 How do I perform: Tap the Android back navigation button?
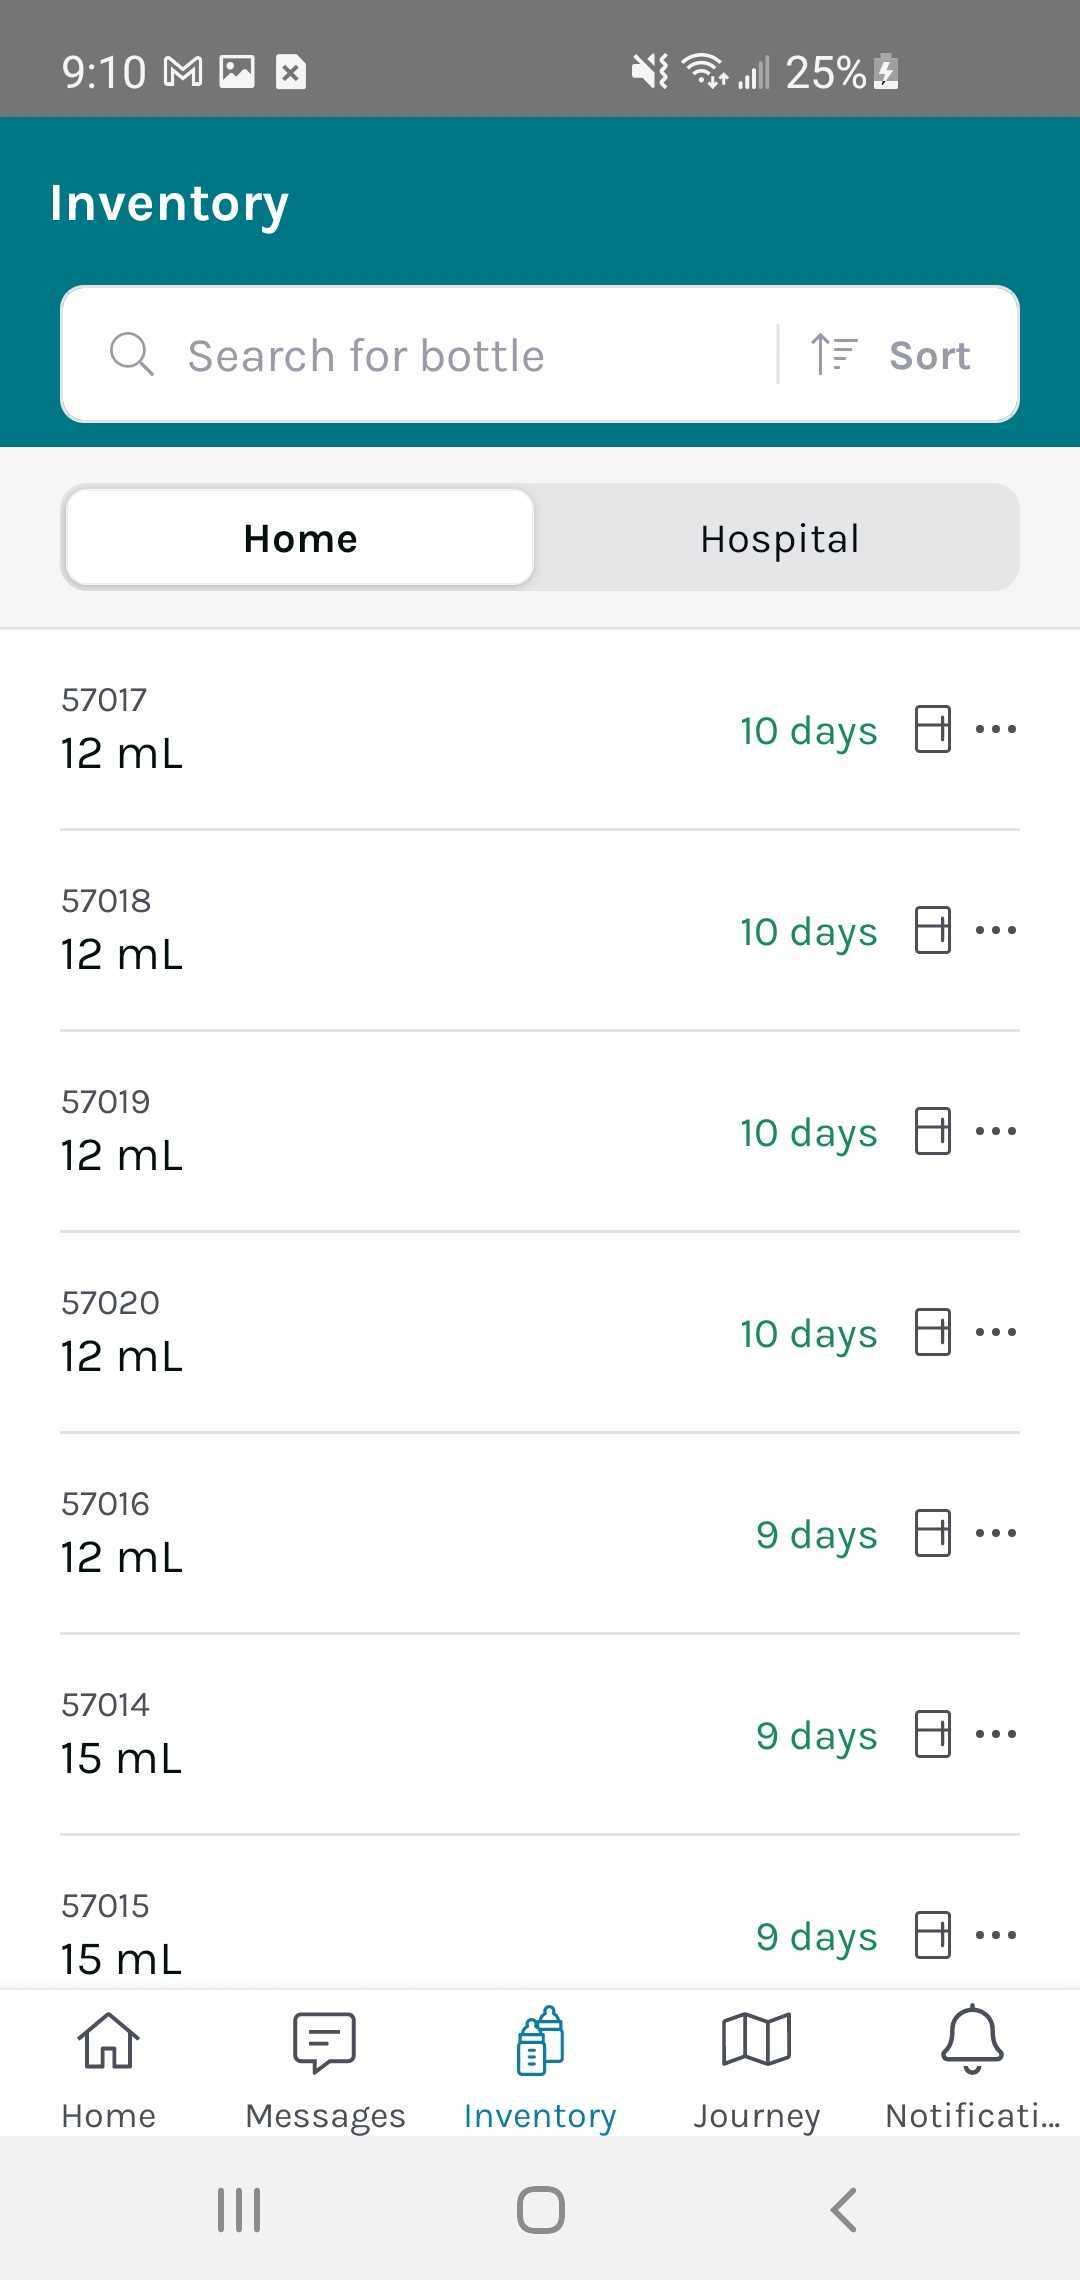[843, 2209]
